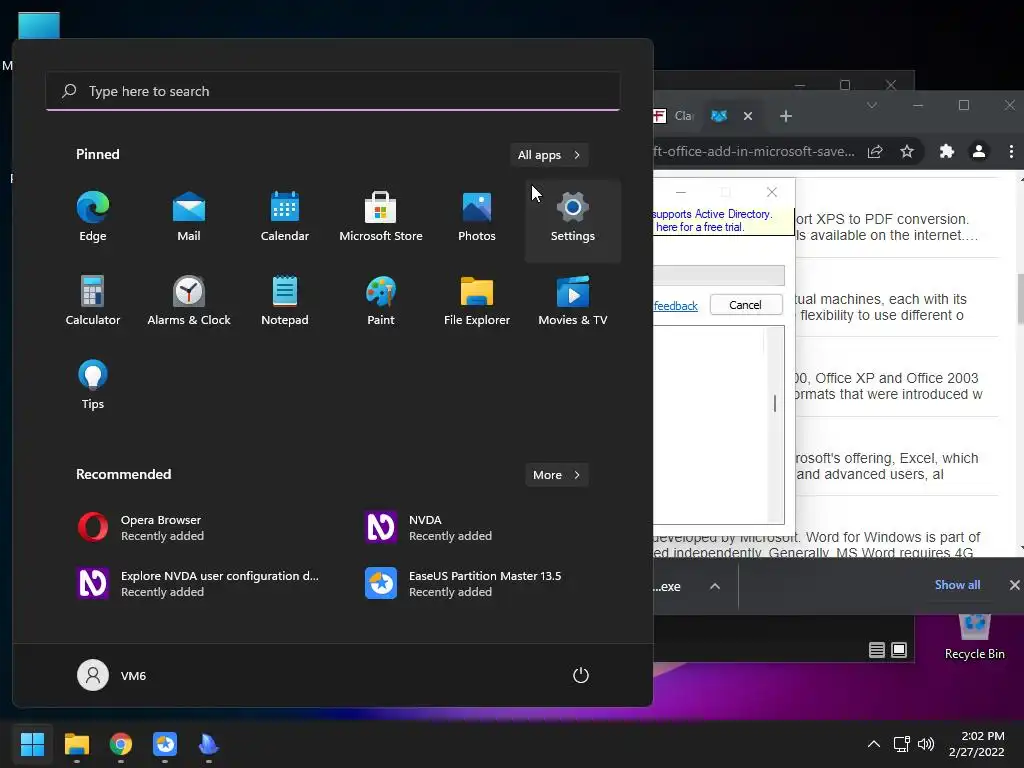Expand the .exe download options chevron
This screenshot has height=768, width=1024.
(715, 586)
